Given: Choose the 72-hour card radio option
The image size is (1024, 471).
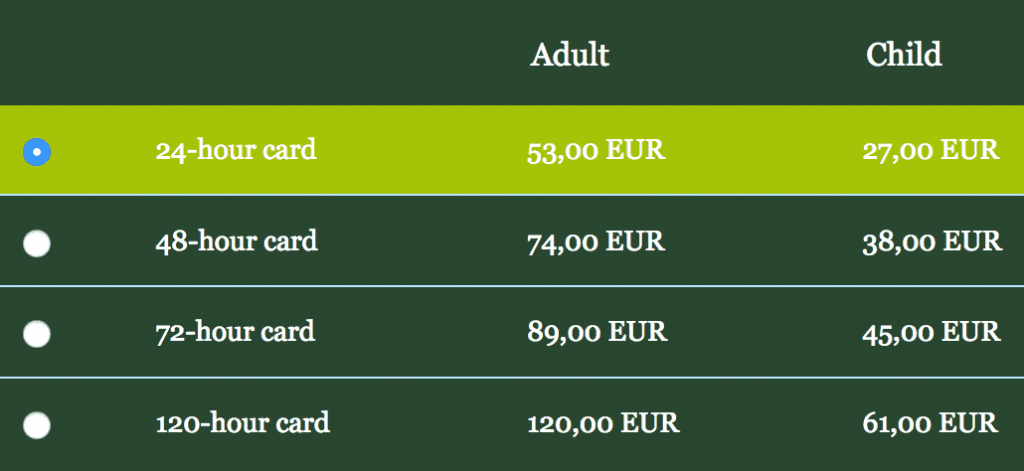Looking at the screenshot, I should click(36, 334).
